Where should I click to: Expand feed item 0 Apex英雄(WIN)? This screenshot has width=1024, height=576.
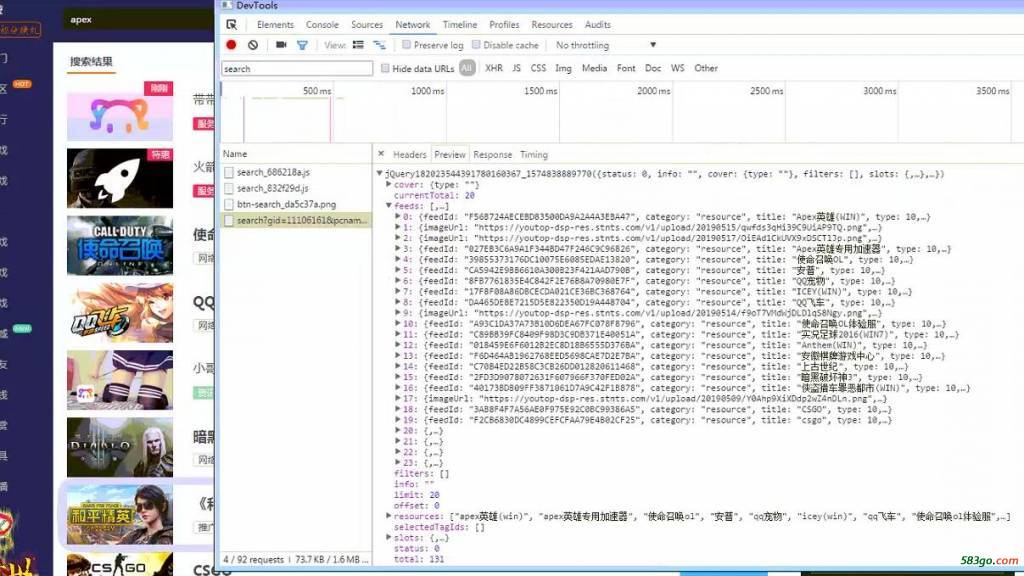point(397,216)
